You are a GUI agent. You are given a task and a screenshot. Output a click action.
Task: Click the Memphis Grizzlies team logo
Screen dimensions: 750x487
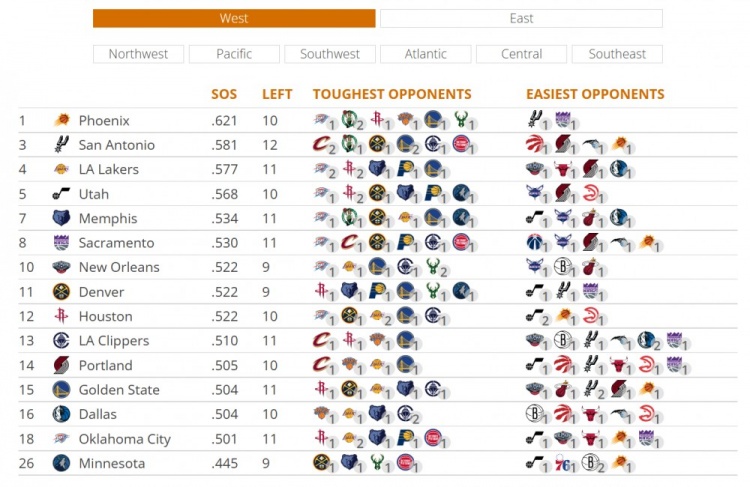tap(61, 218)
